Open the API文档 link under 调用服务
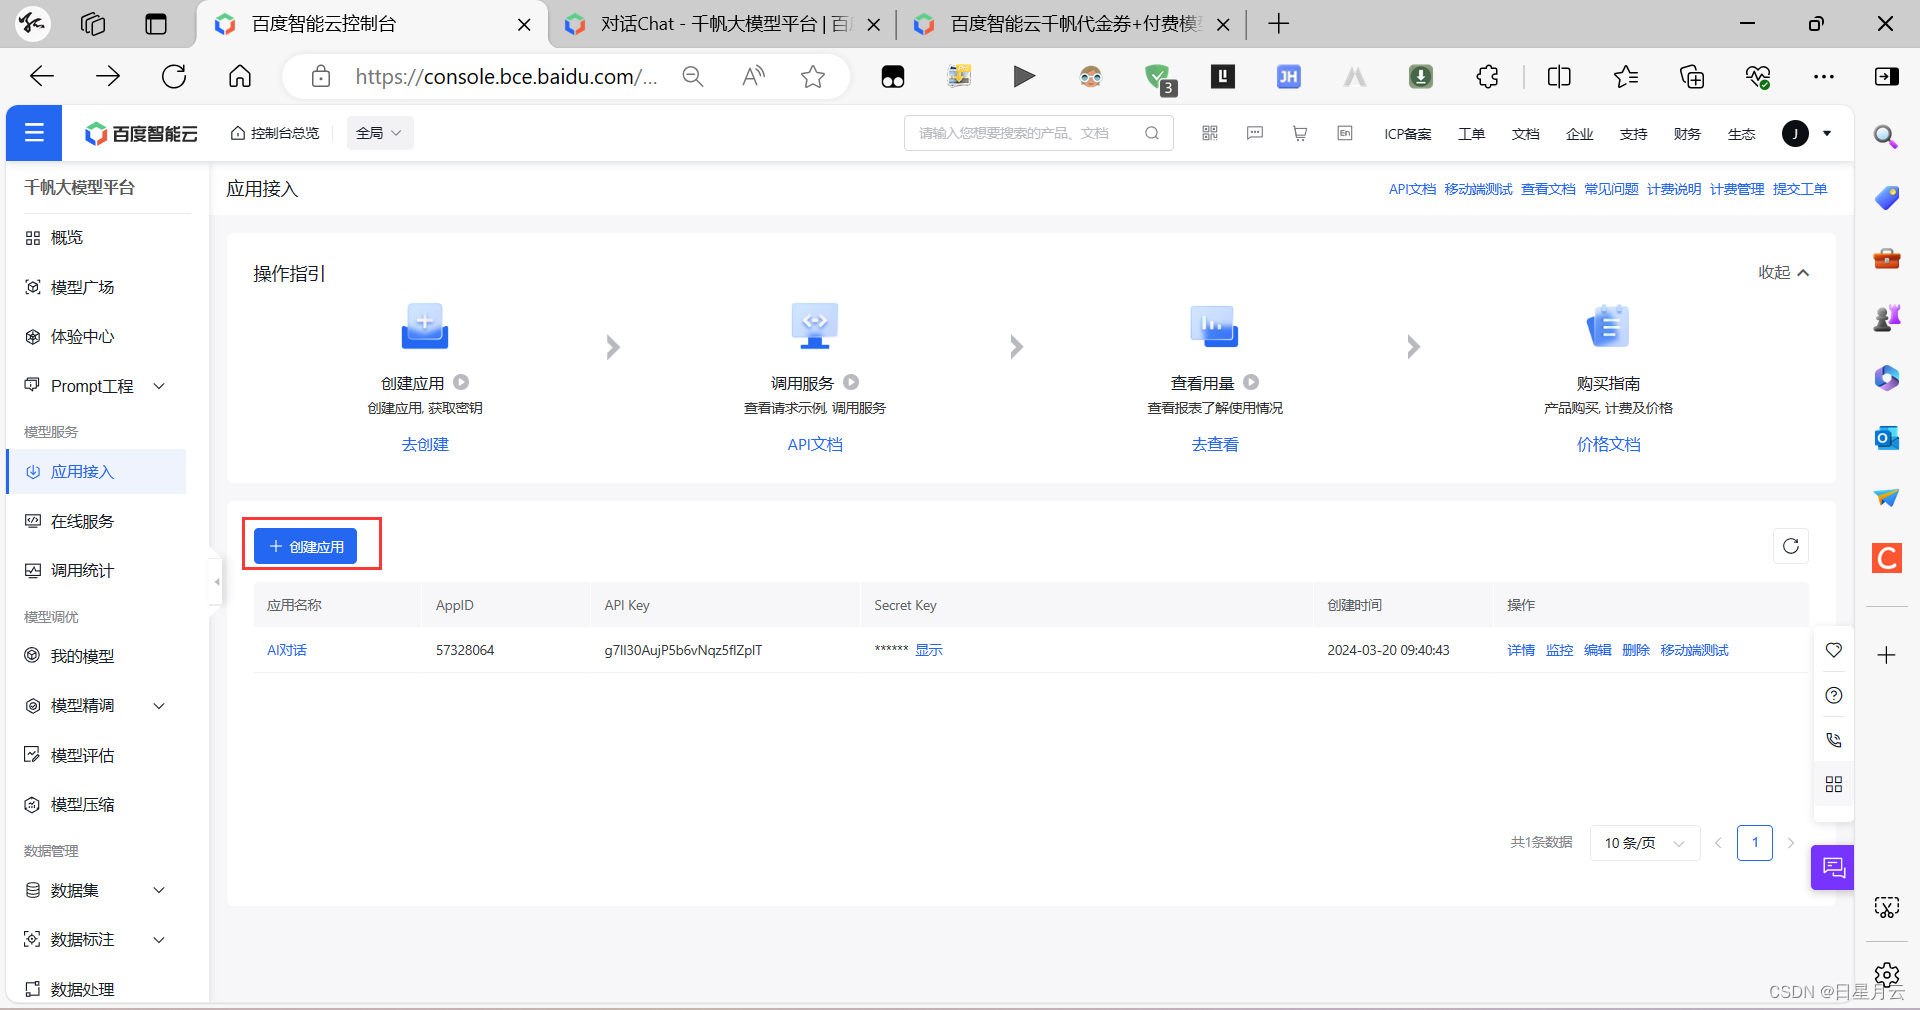The height and width of the screenshot is (1010, 1920). 815,445
